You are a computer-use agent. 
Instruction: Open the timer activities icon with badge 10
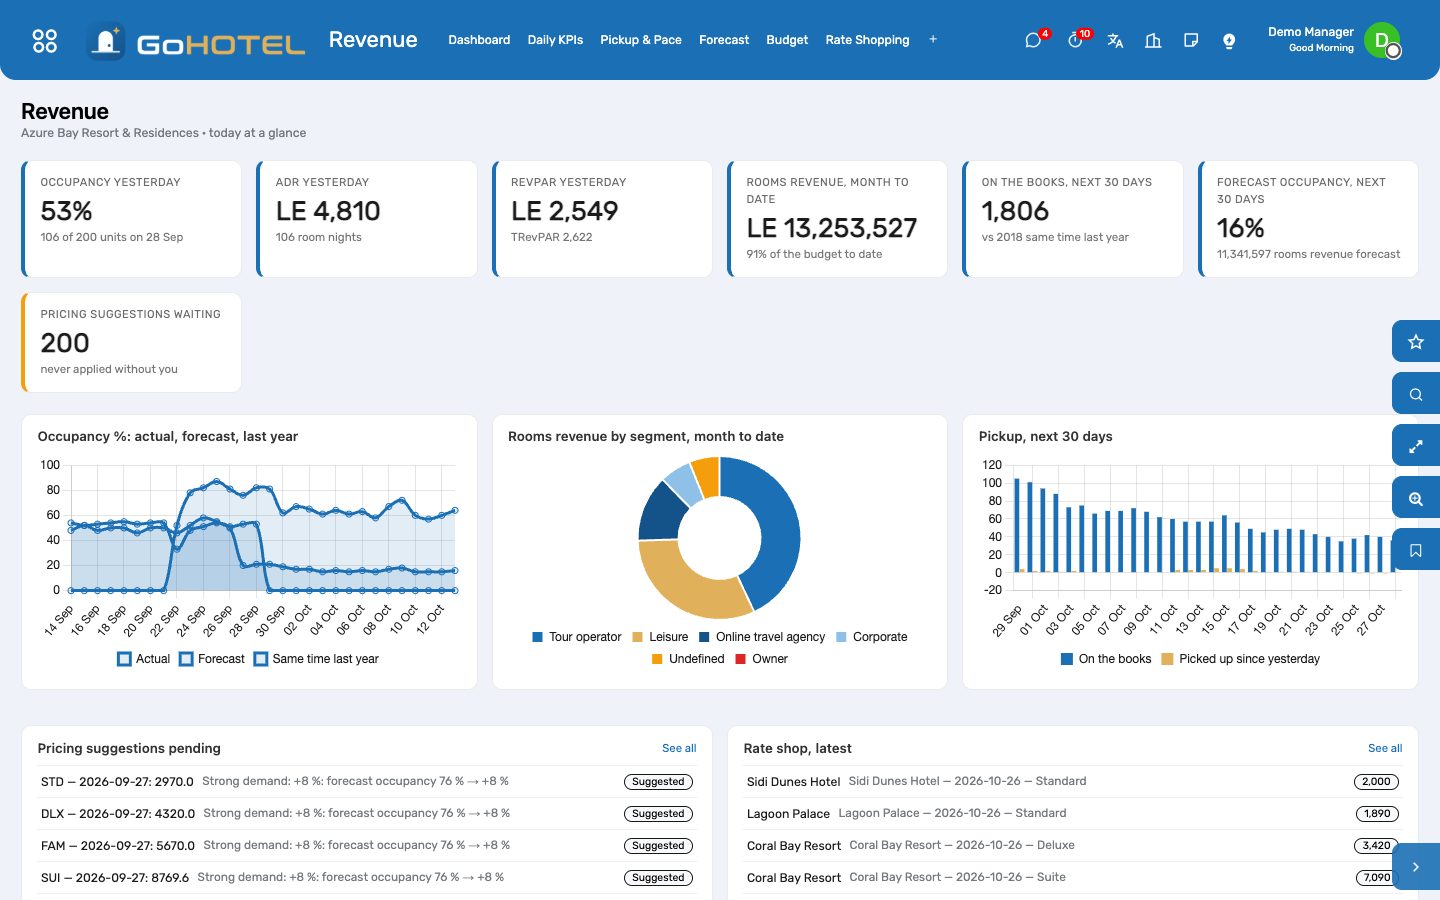(1075, 40)
